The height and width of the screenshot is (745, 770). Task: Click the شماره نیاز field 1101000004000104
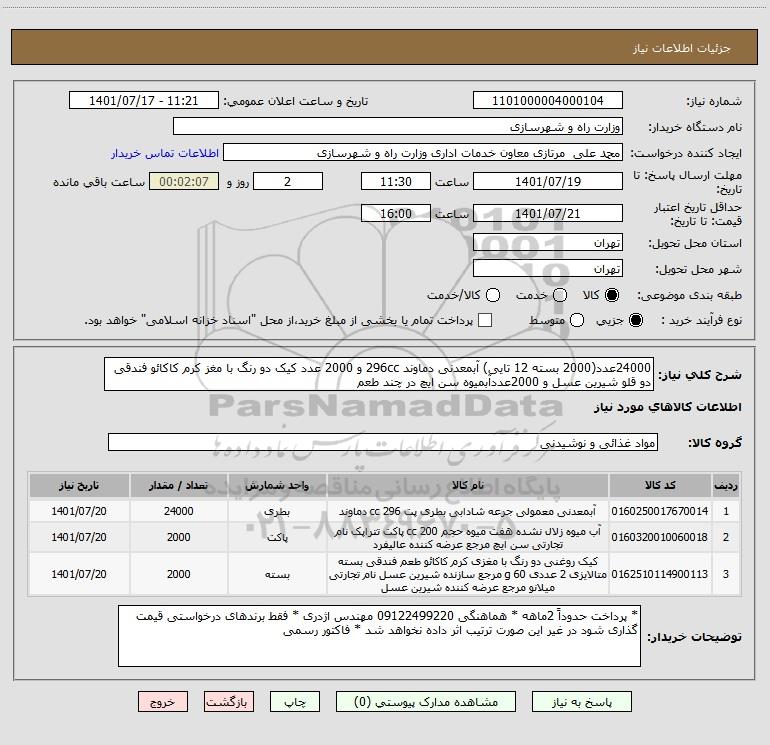tap(548, 100)
